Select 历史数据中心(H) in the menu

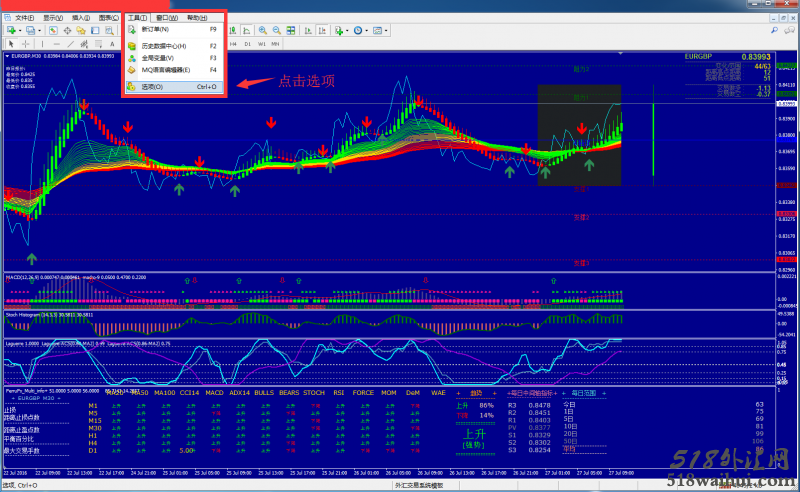coord(164,46)
